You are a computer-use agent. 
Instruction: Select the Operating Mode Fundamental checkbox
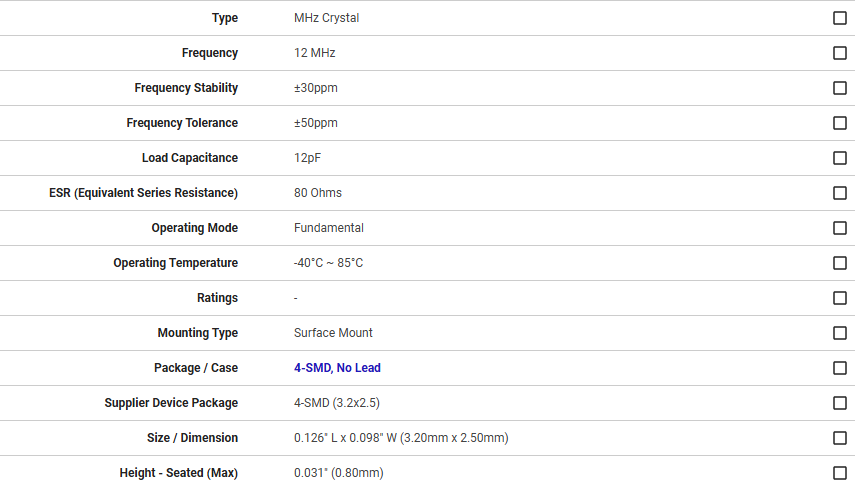coord(840,228)
